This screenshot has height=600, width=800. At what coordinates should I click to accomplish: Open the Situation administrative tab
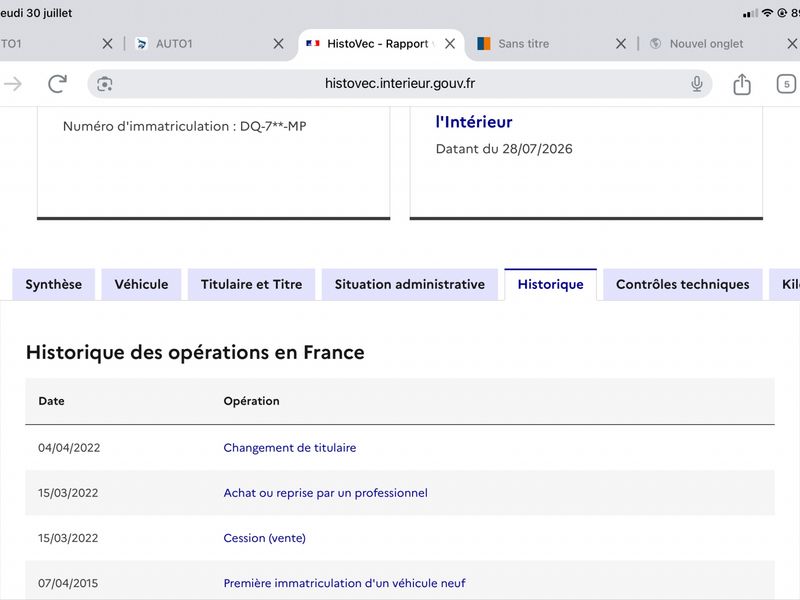tap(410, 284)
